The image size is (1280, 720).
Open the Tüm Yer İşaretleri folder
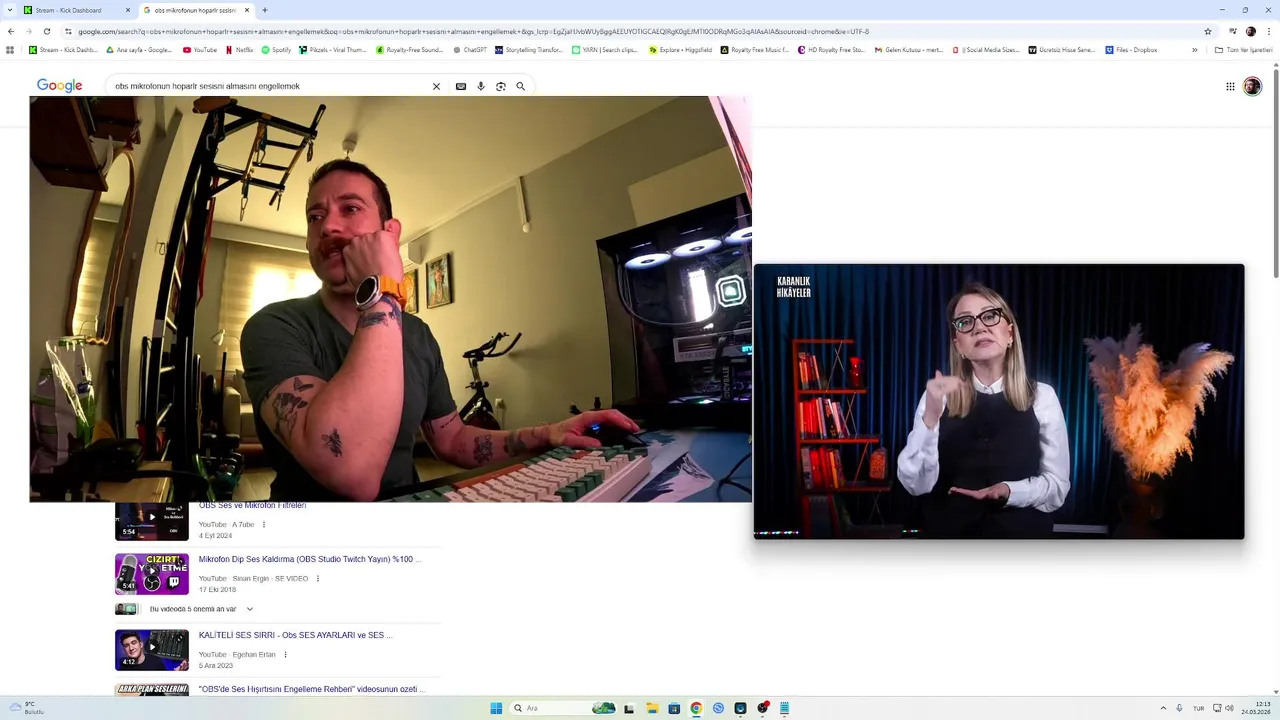pos(1244,49)
